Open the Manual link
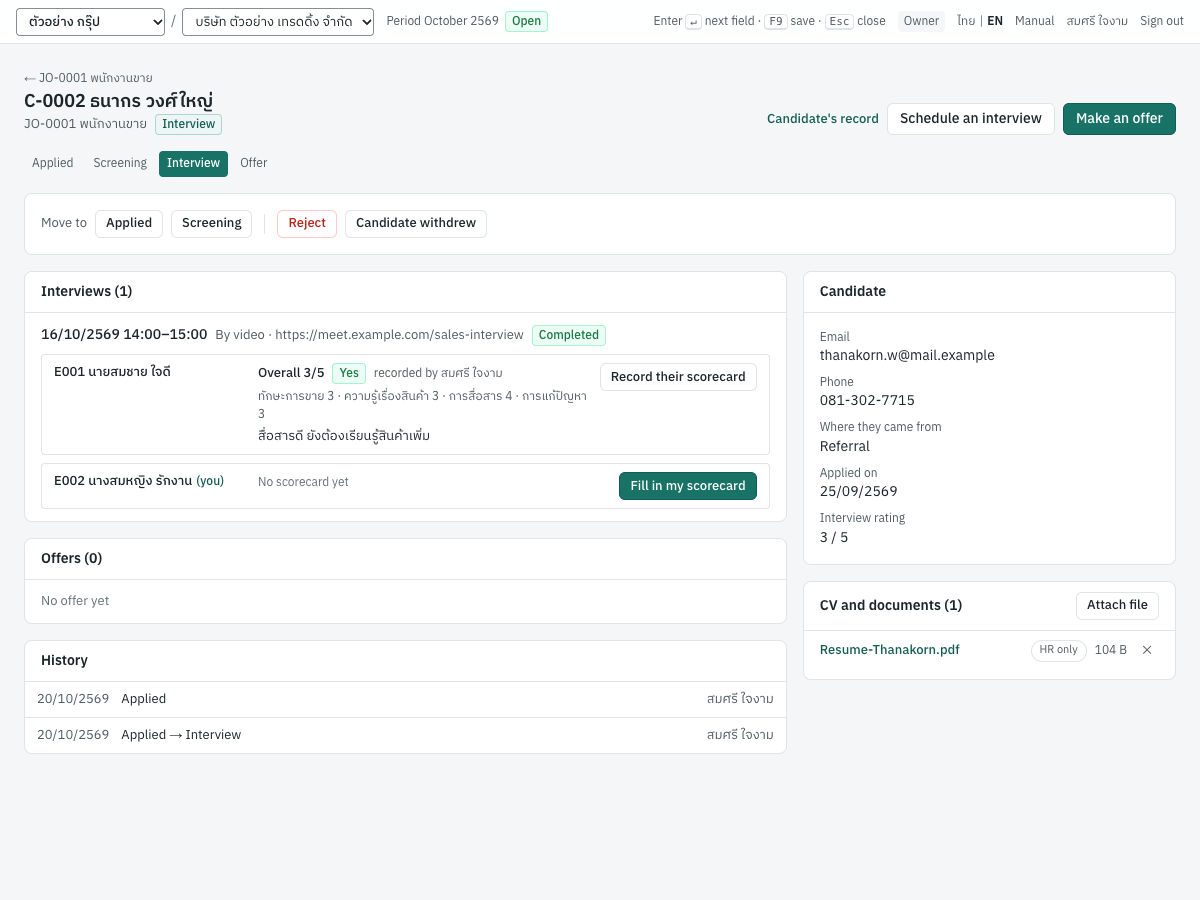This screenshot has width=1200, height=900. tap(1035, 21)
